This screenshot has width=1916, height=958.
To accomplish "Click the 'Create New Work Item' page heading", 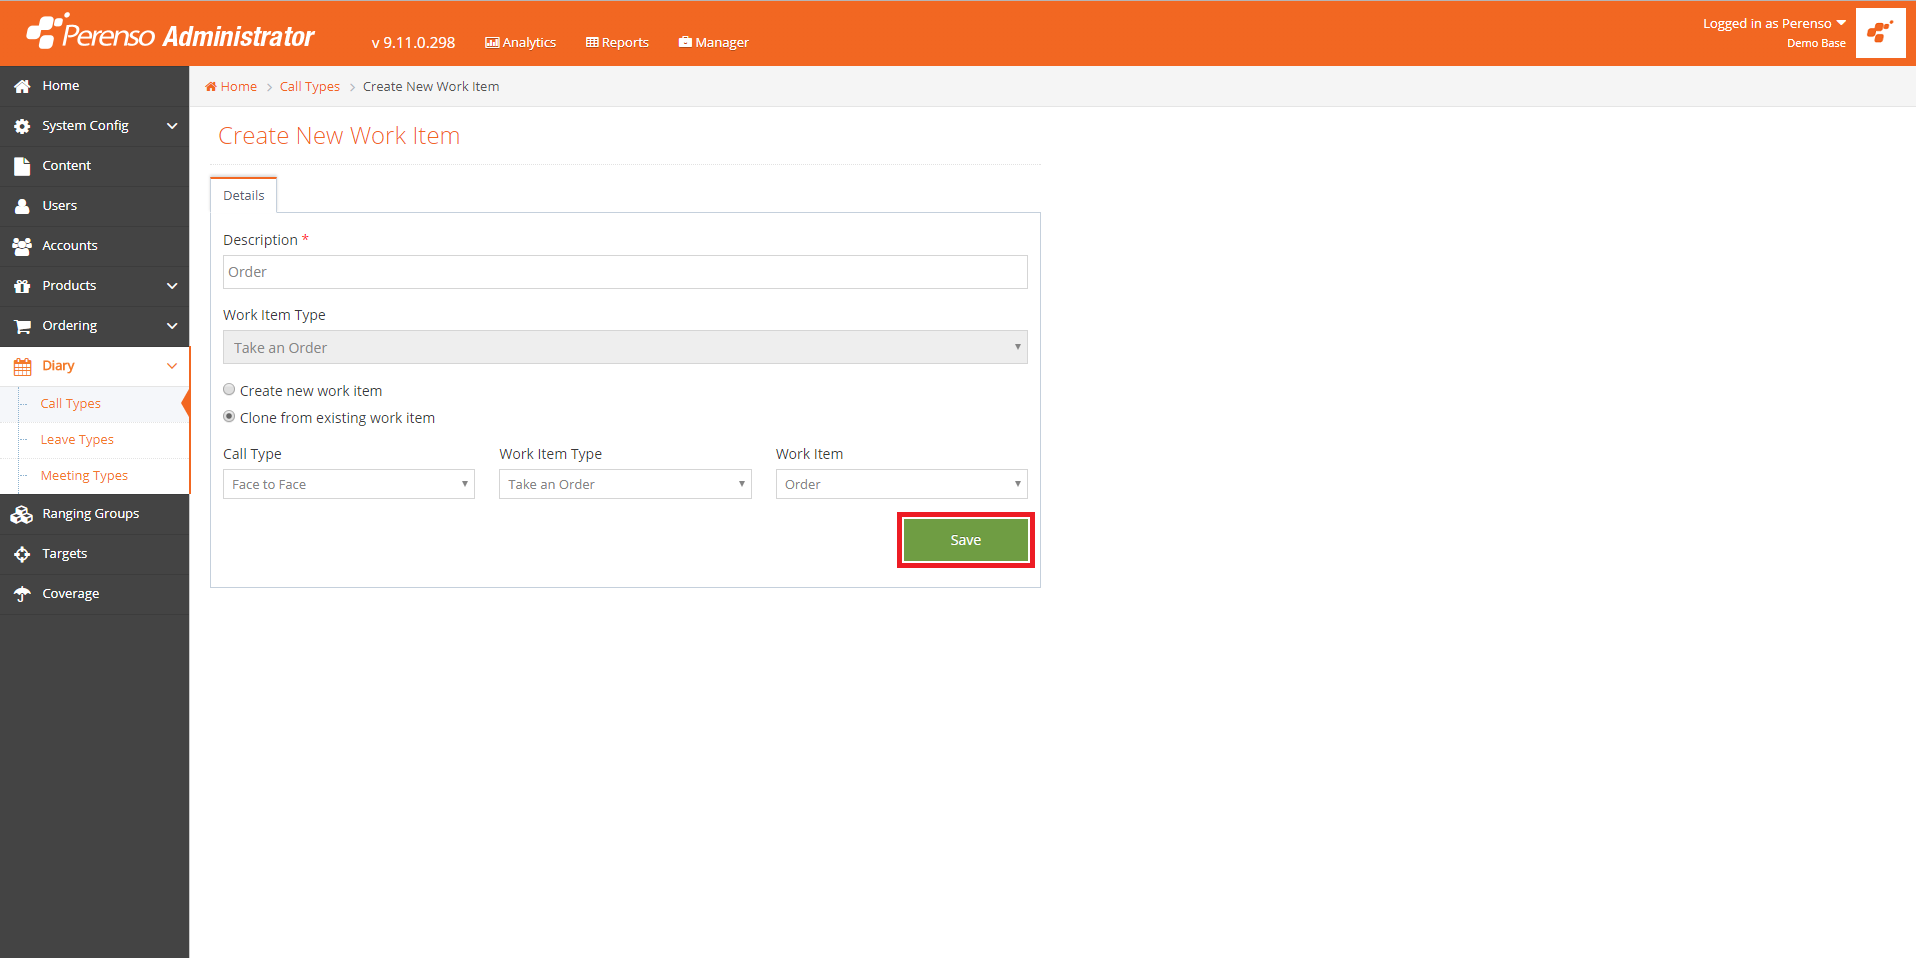I will pos(339,136).
